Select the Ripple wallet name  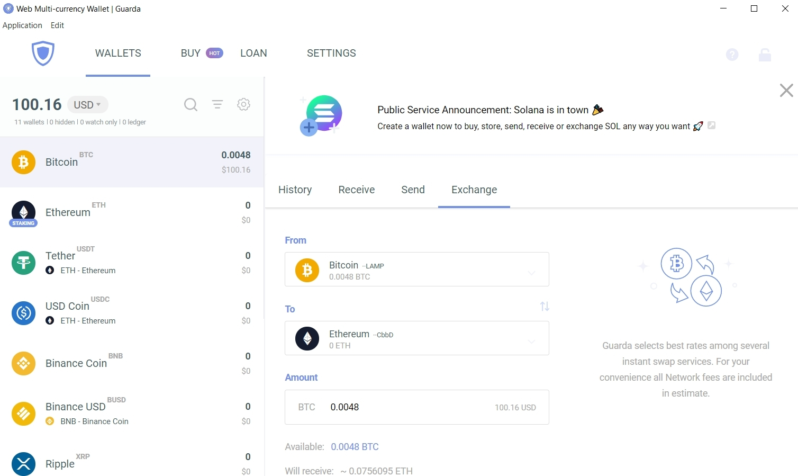(60, 464)
